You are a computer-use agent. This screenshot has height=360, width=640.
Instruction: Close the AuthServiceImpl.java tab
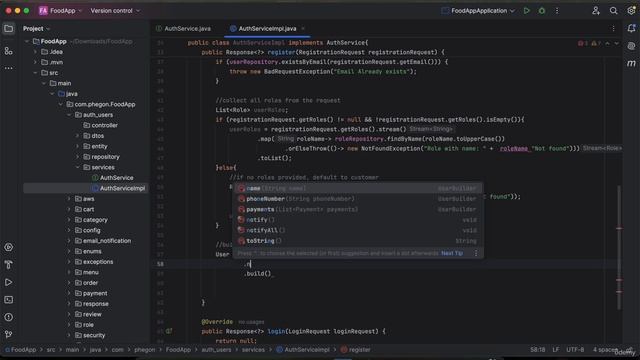[303, 29]
